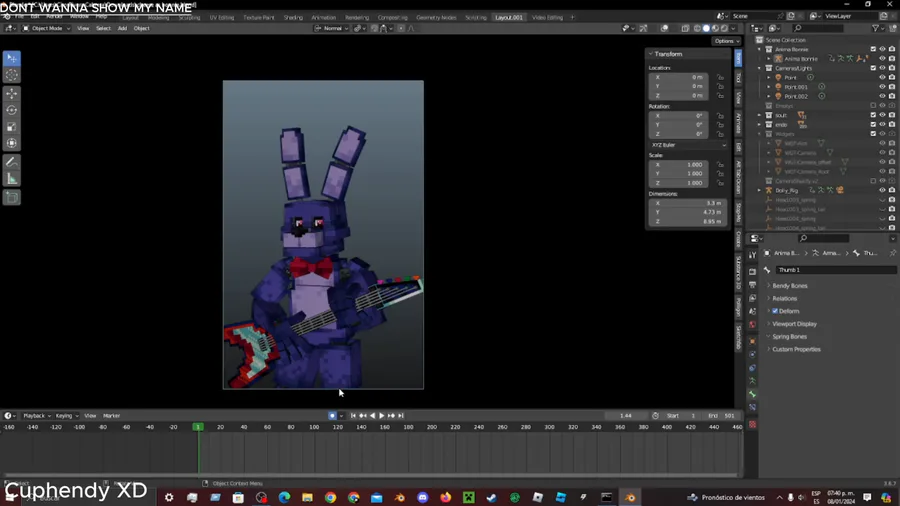Switch to Geometry Nodes workspace tab

tap(436, 17)
